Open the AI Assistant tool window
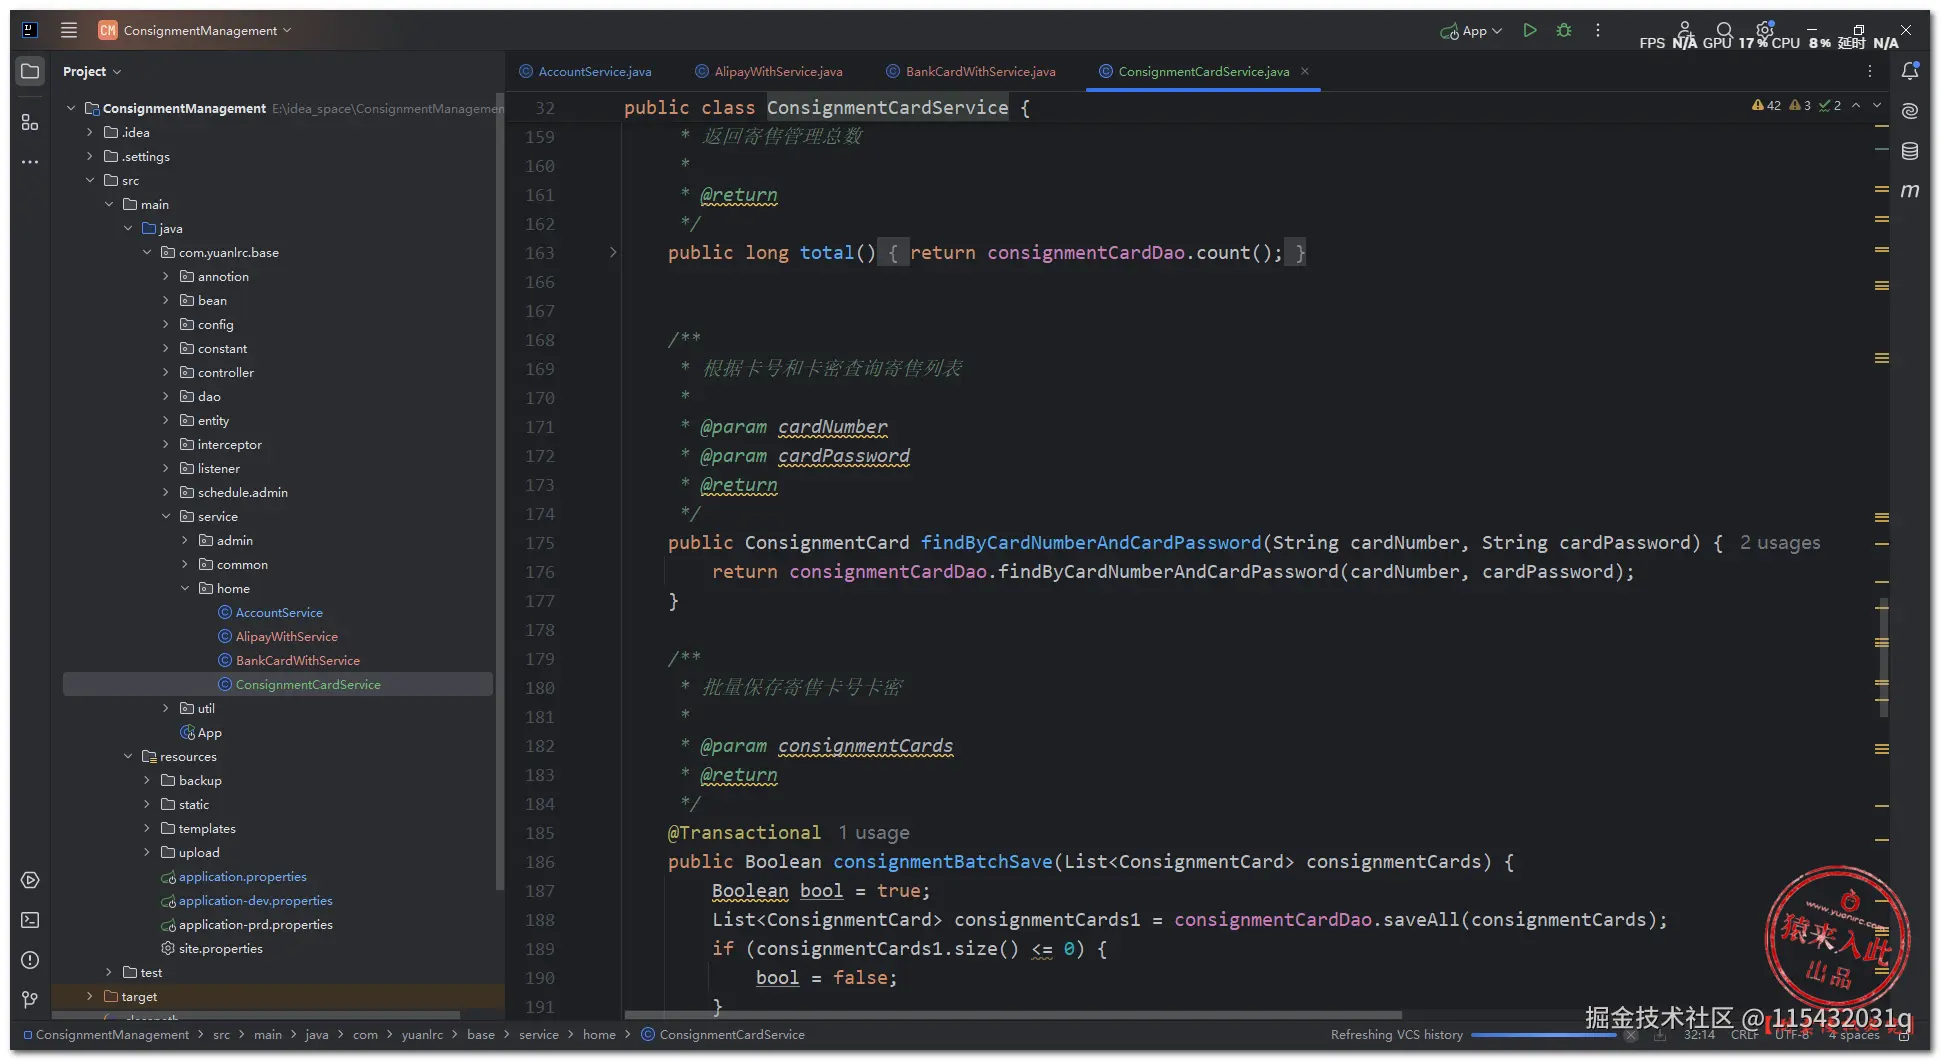Image resolution: width=1941 pixels, height=1061 pixels. (1910, 111)
